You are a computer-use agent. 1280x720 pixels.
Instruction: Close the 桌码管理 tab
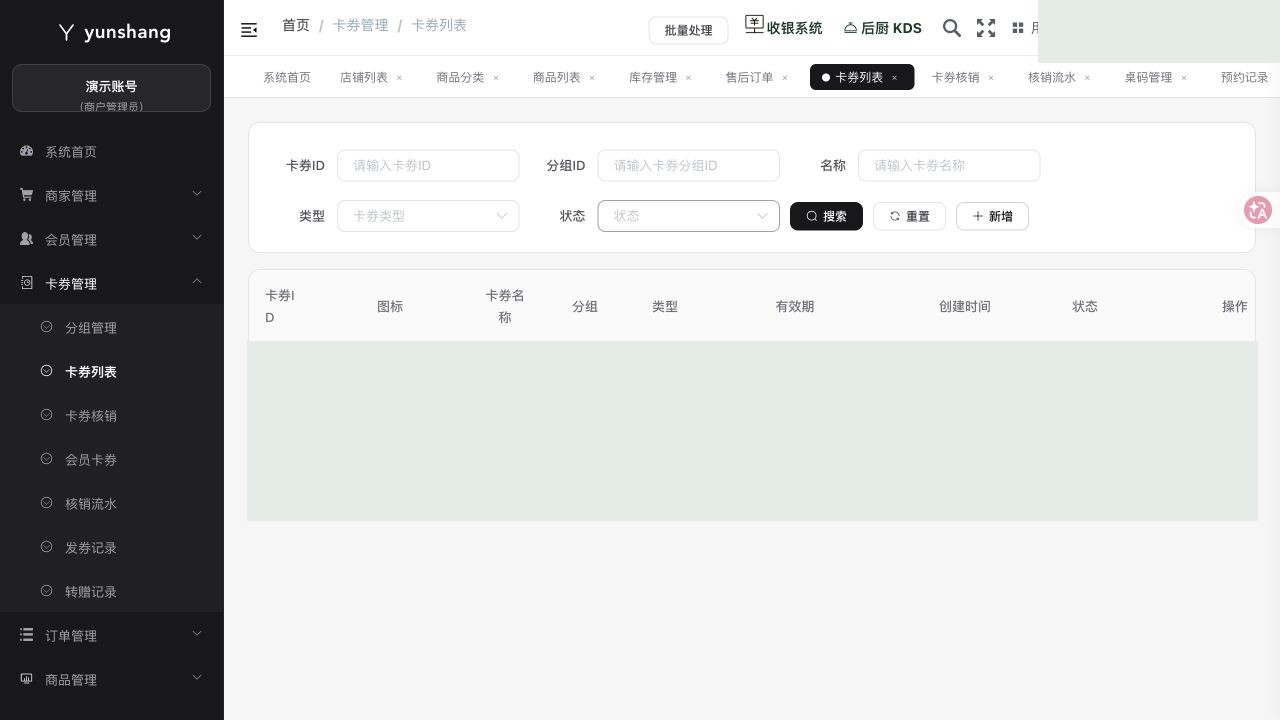(x=1184, y=78)
